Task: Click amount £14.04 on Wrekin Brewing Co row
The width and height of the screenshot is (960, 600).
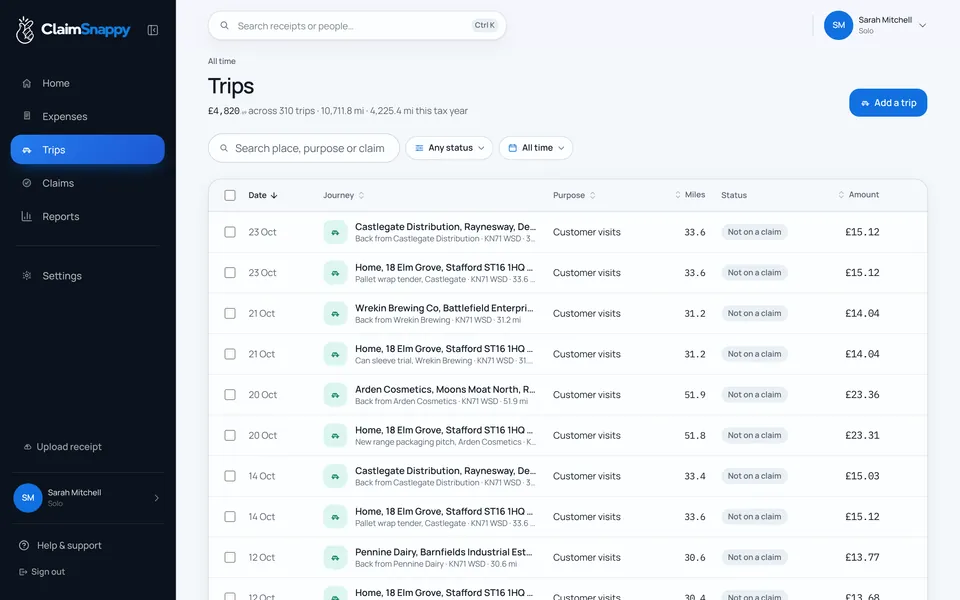Action: coord(862,313)
